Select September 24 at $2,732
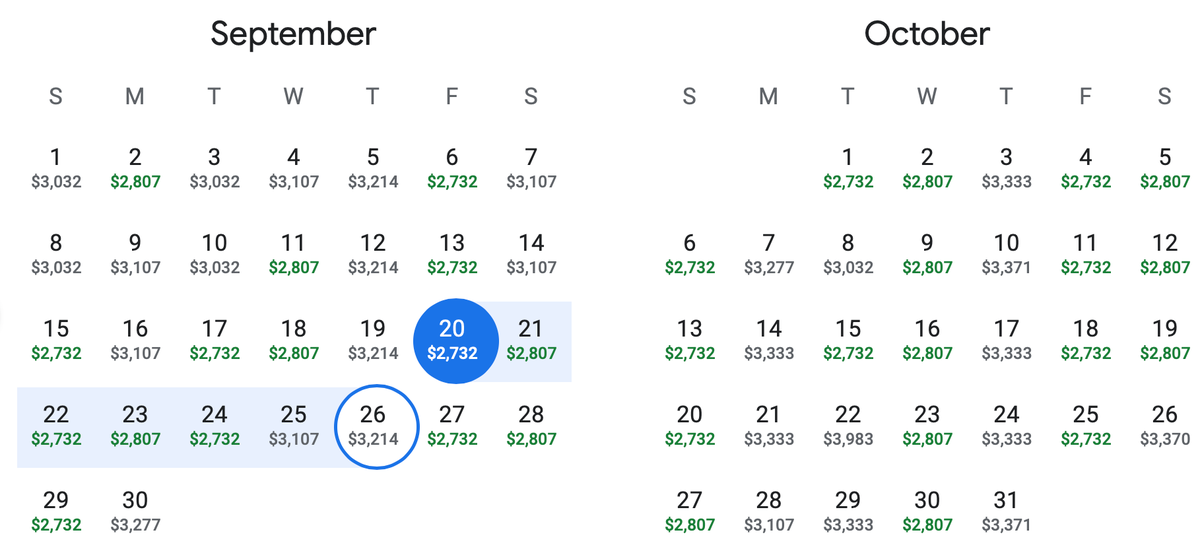Viewport: 1200px width, 553px height. (214, 426)
